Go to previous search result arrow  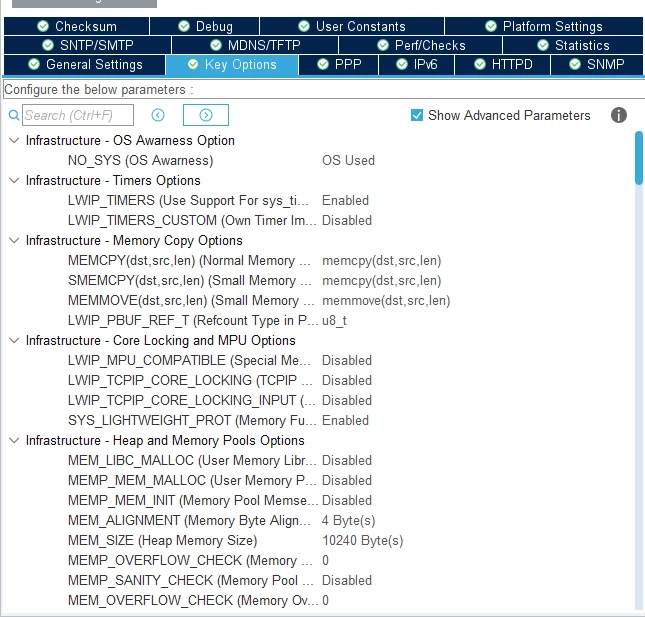pyautogui.click(x=158, y=115)
